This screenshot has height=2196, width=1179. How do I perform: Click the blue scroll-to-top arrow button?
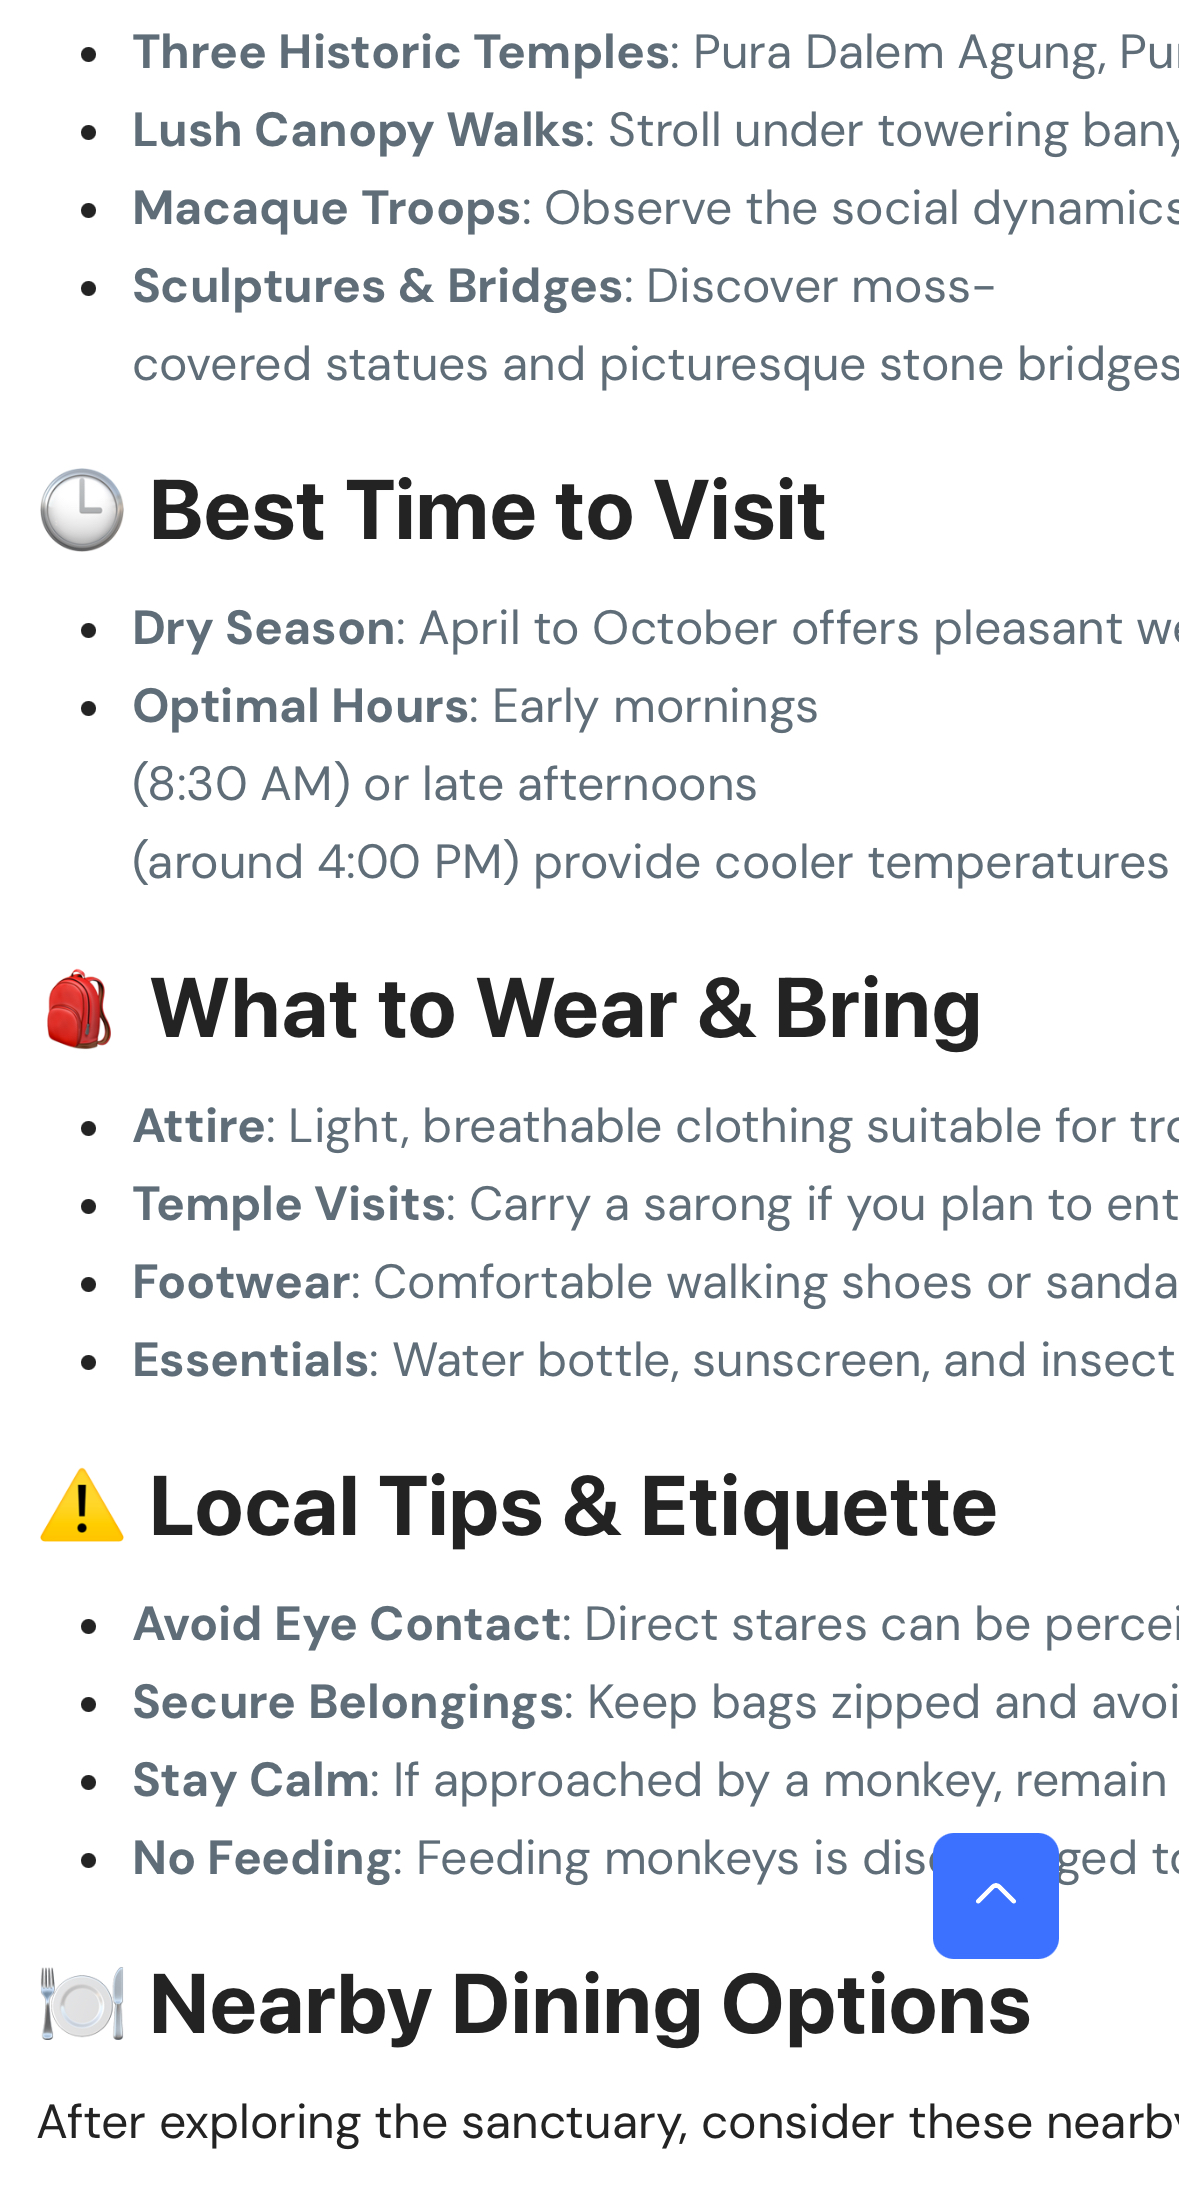click(995, 1895)
